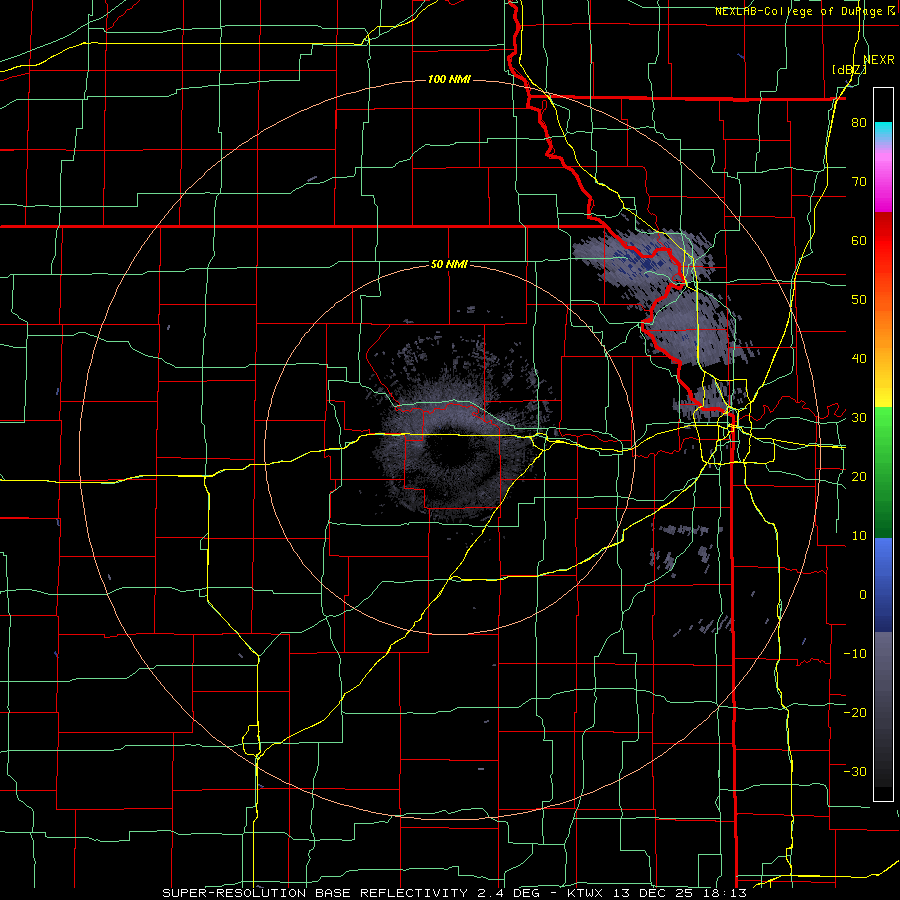Viewport: 900px width, 900px height.
Task: Click the 60 dBZ label on the scale
Action: pos(859,240)
